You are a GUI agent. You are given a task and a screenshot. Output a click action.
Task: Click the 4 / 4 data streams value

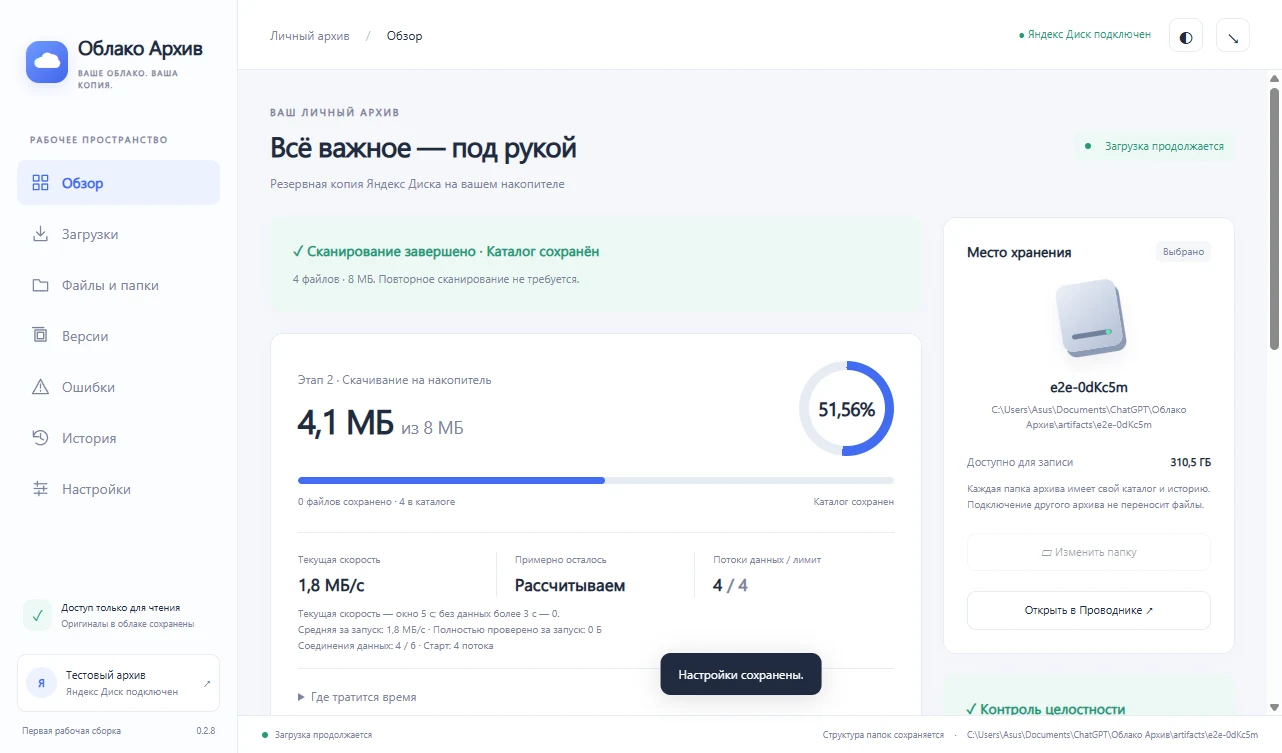click(730, 586)
